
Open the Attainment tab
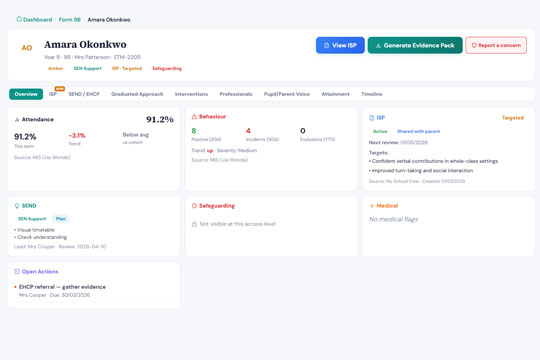click(335, 94)
